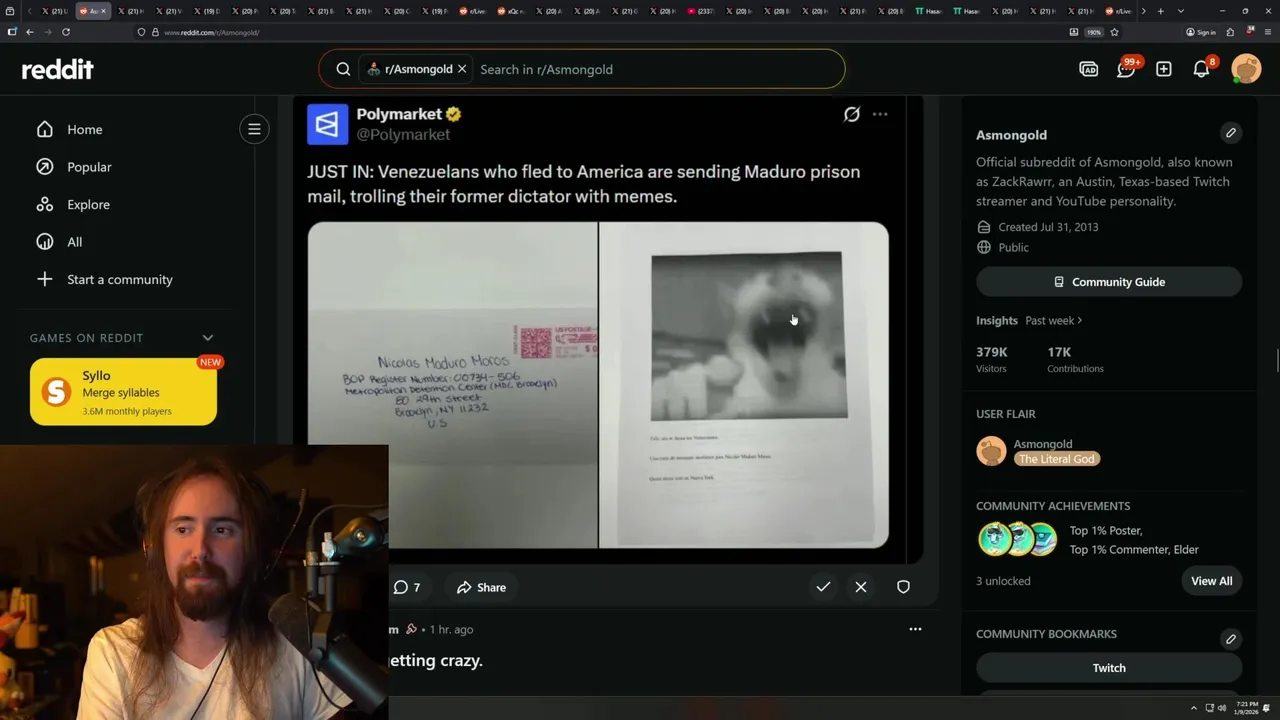Go to Home in sidebar
1280x720 pixels.
(x=85, y=129)
